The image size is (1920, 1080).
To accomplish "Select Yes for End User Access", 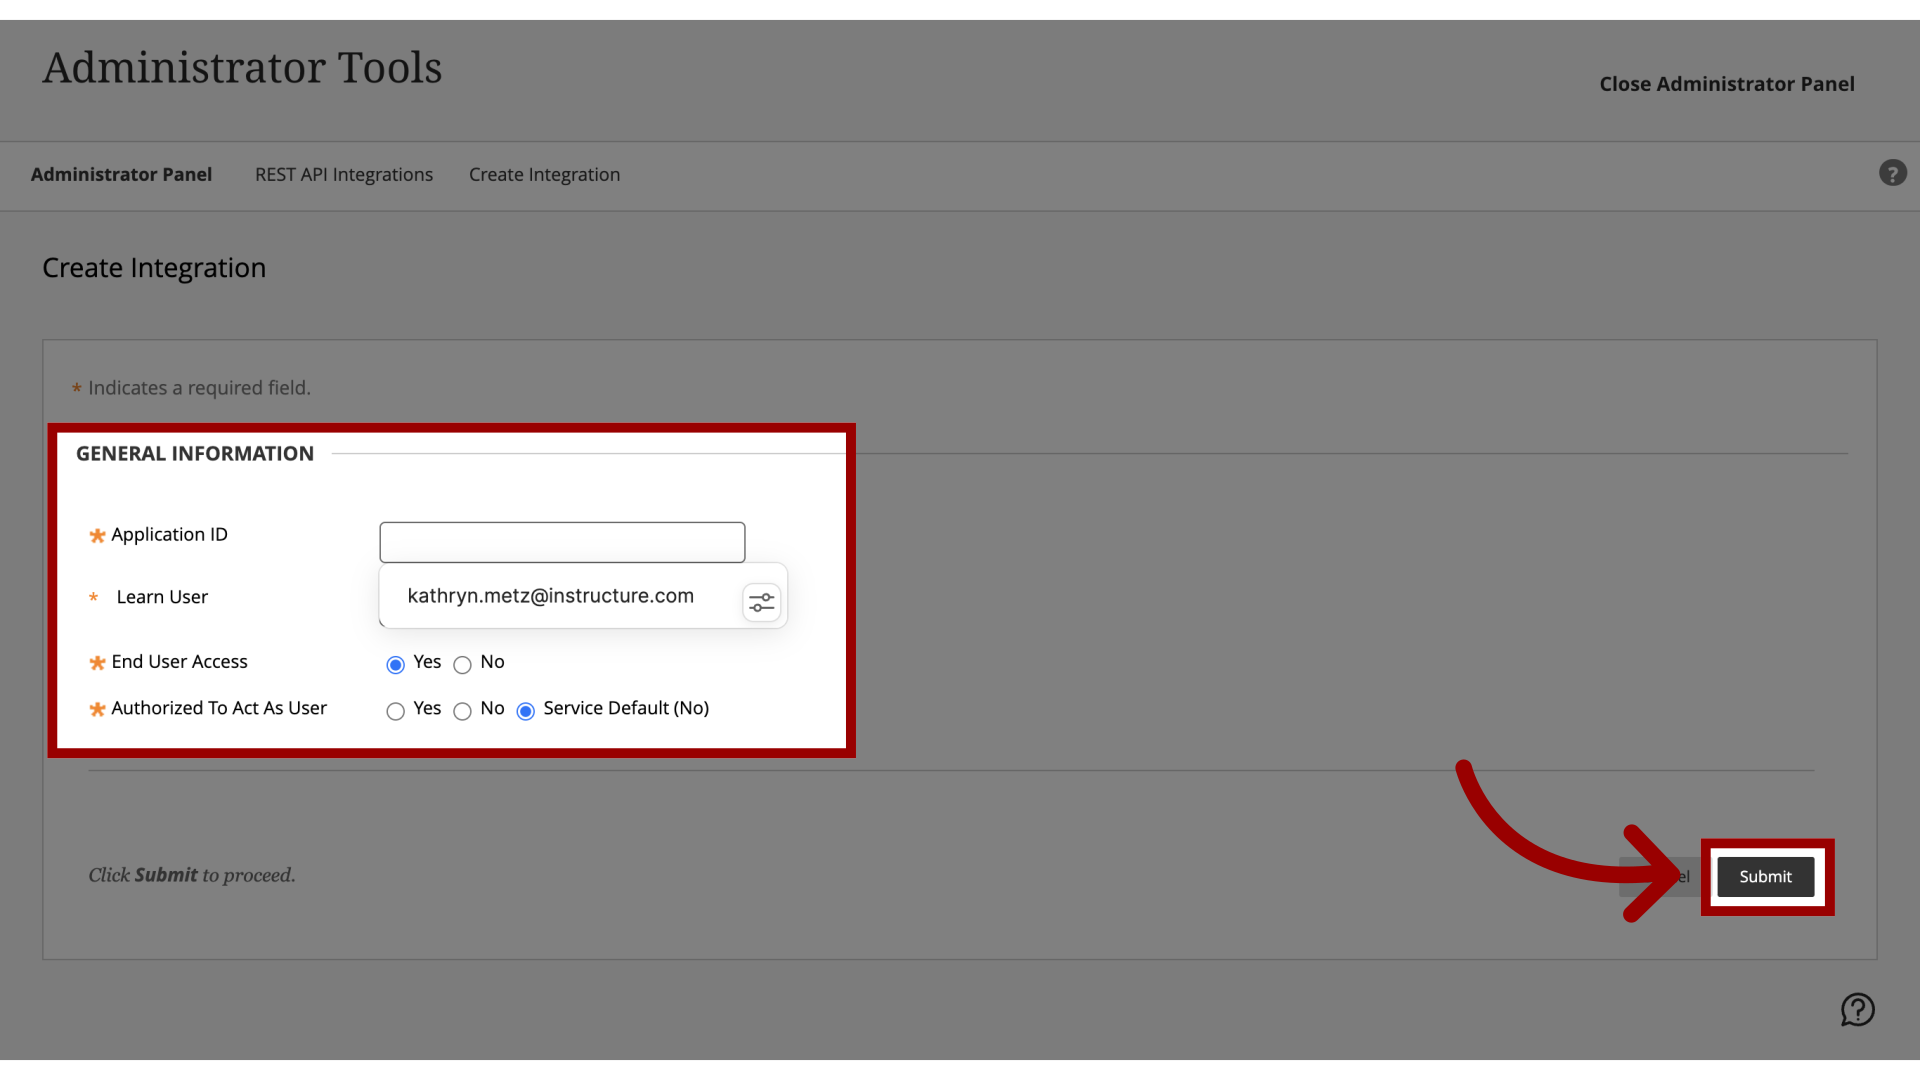I will click(x=395, y=664).
